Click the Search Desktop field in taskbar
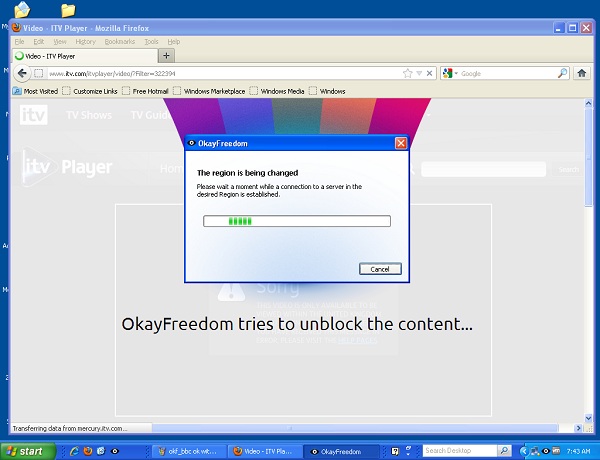 [460, 451]
